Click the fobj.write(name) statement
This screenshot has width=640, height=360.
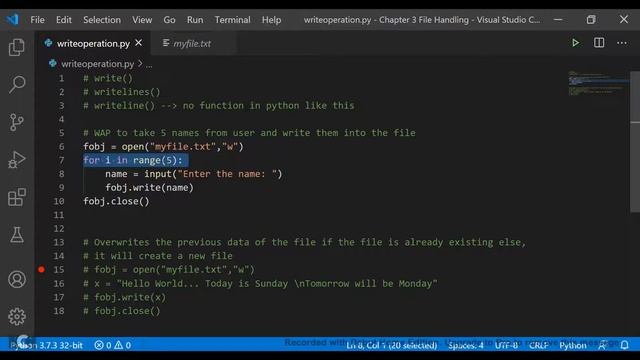(x=149, y=188)
